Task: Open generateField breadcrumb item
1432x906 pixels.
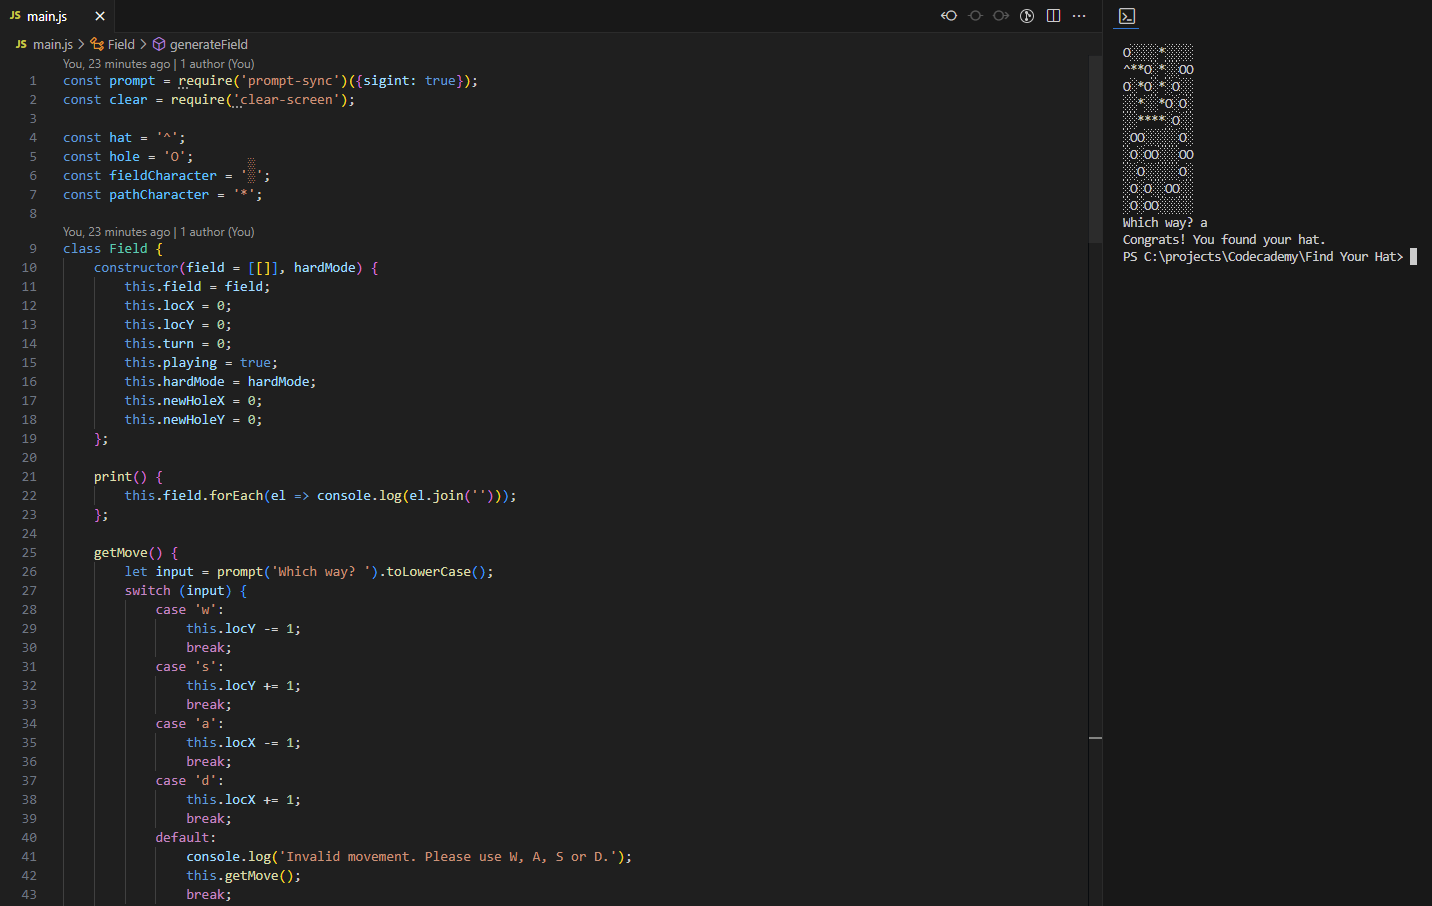Action: click(209, 44)
